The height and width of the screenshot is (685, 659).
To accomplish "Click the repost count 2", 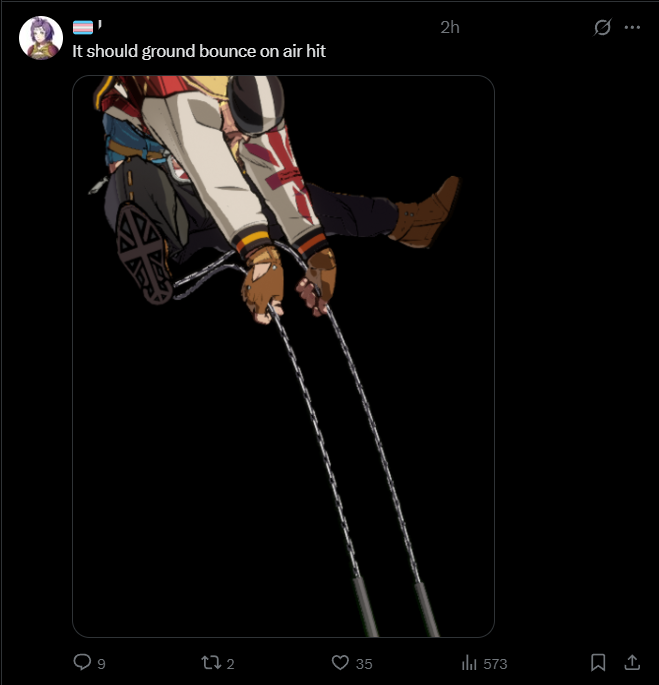I will (x=231, y=664).
